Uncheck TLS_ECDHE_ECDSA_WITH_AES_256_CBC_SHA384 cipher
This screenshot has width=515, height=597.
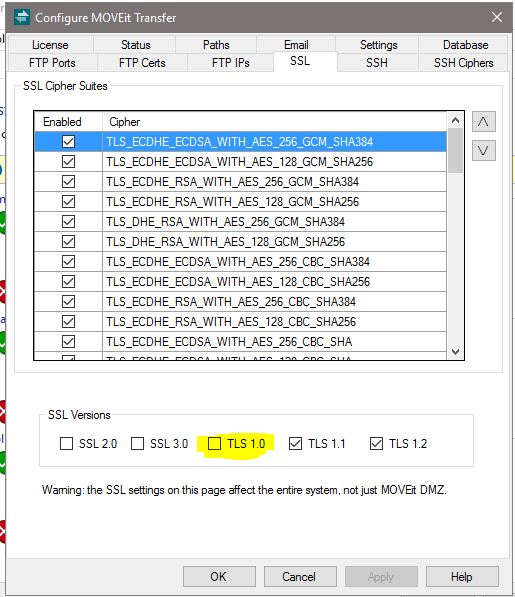(x=69, y=262)
